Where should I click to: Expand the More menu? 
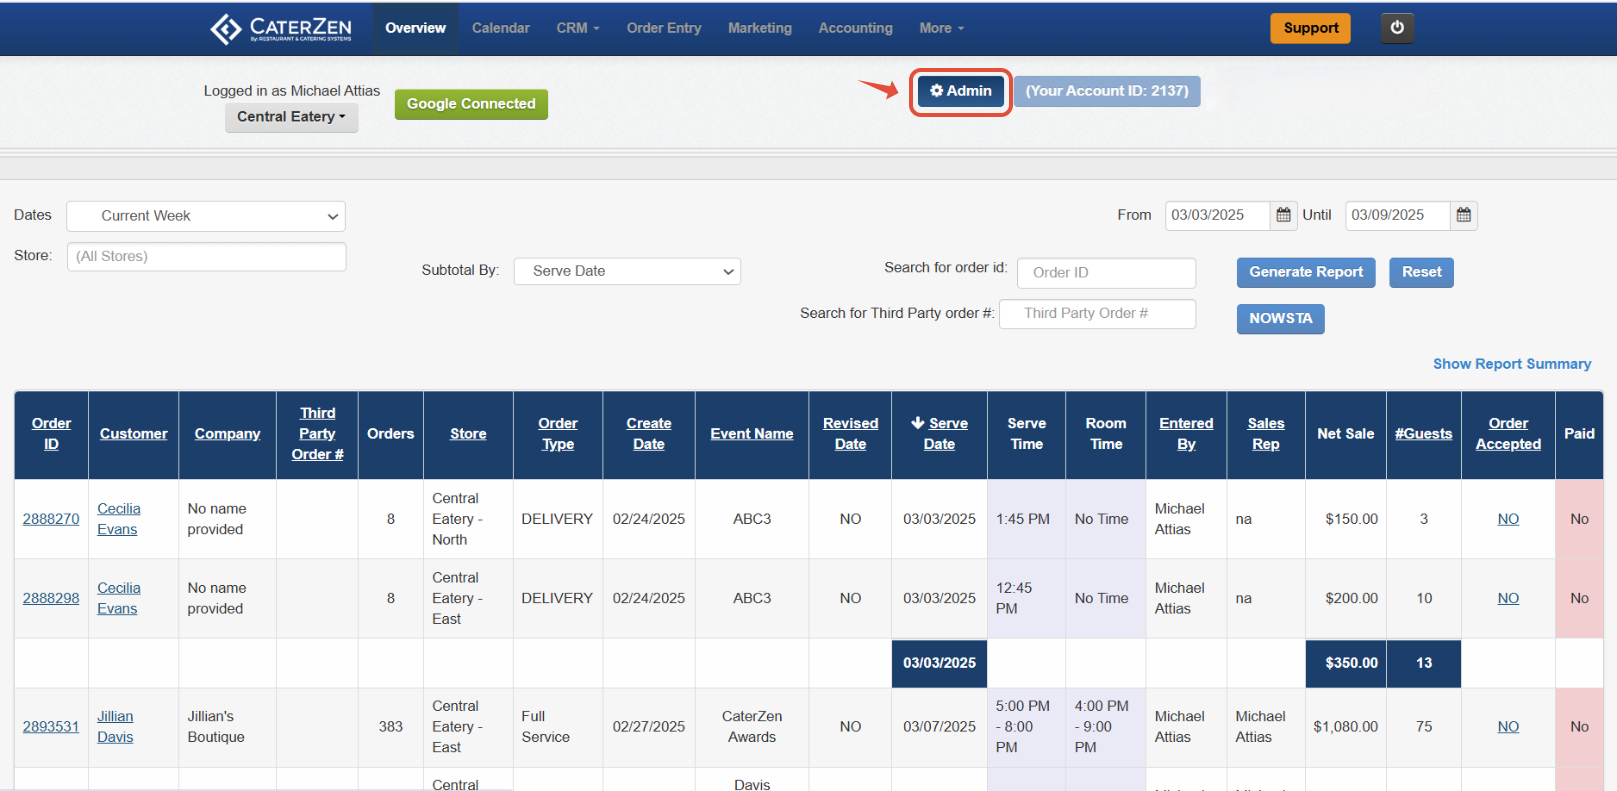(942, 28)
